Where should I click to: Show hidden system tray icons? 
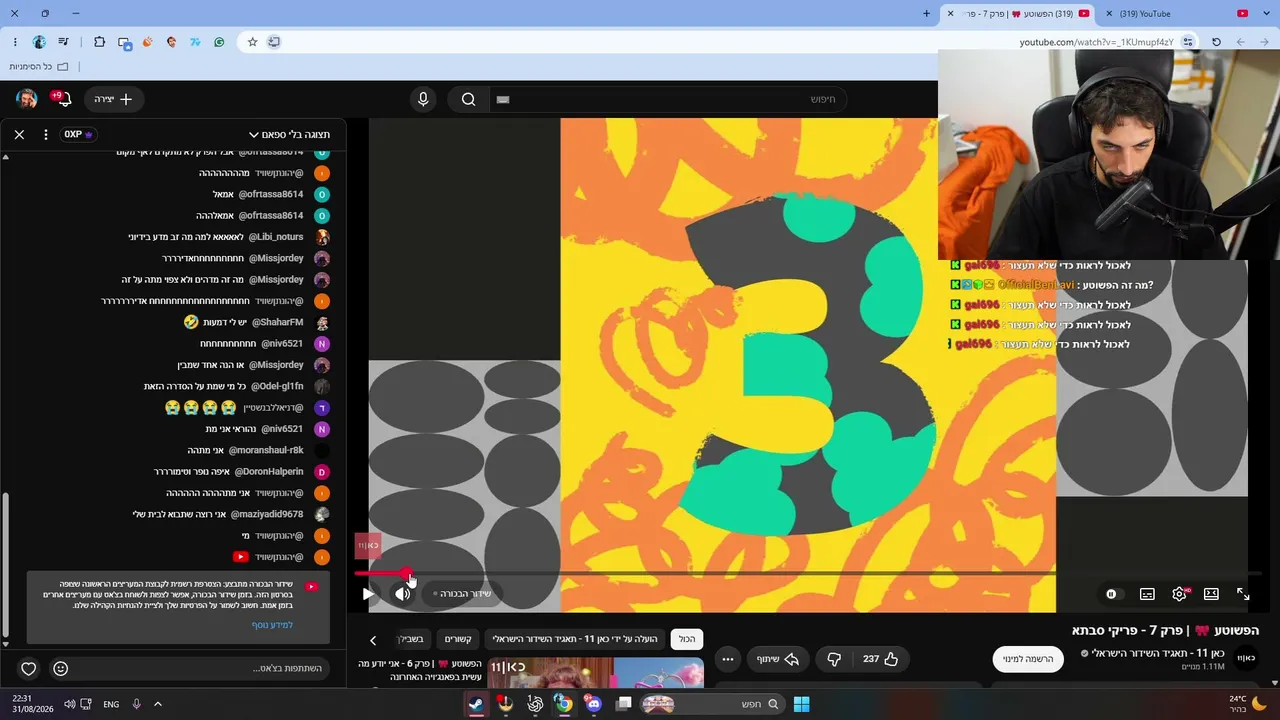(x=158, y=704)
